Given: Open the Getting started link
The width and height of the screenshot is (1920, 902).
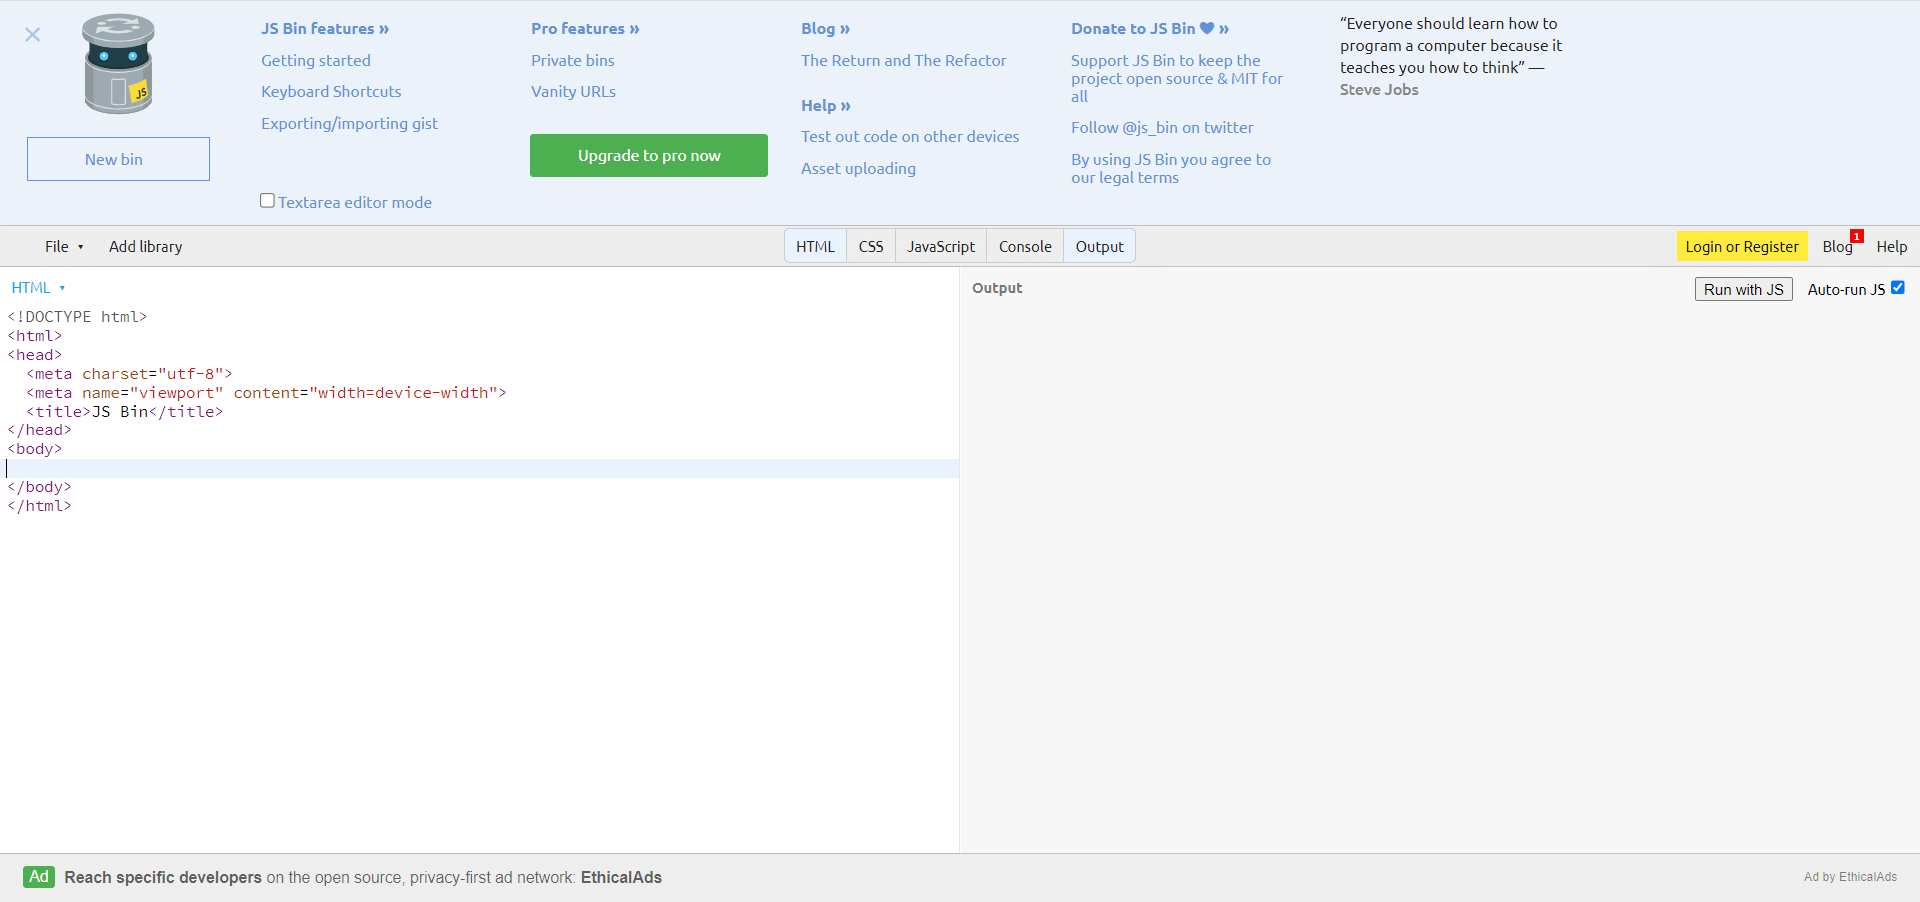Looking at the screenshot, I should pos(316,61).
